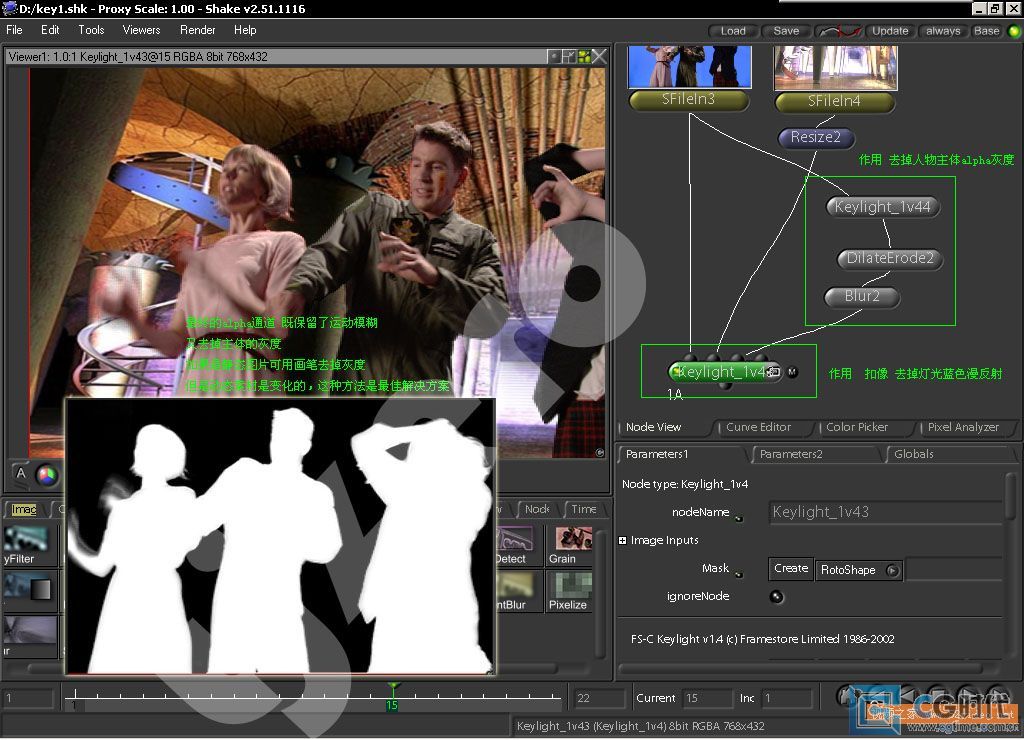
Task: Click the RGB color channel ball under viewer
Action: pyautogui.click(x=46, y=475)
